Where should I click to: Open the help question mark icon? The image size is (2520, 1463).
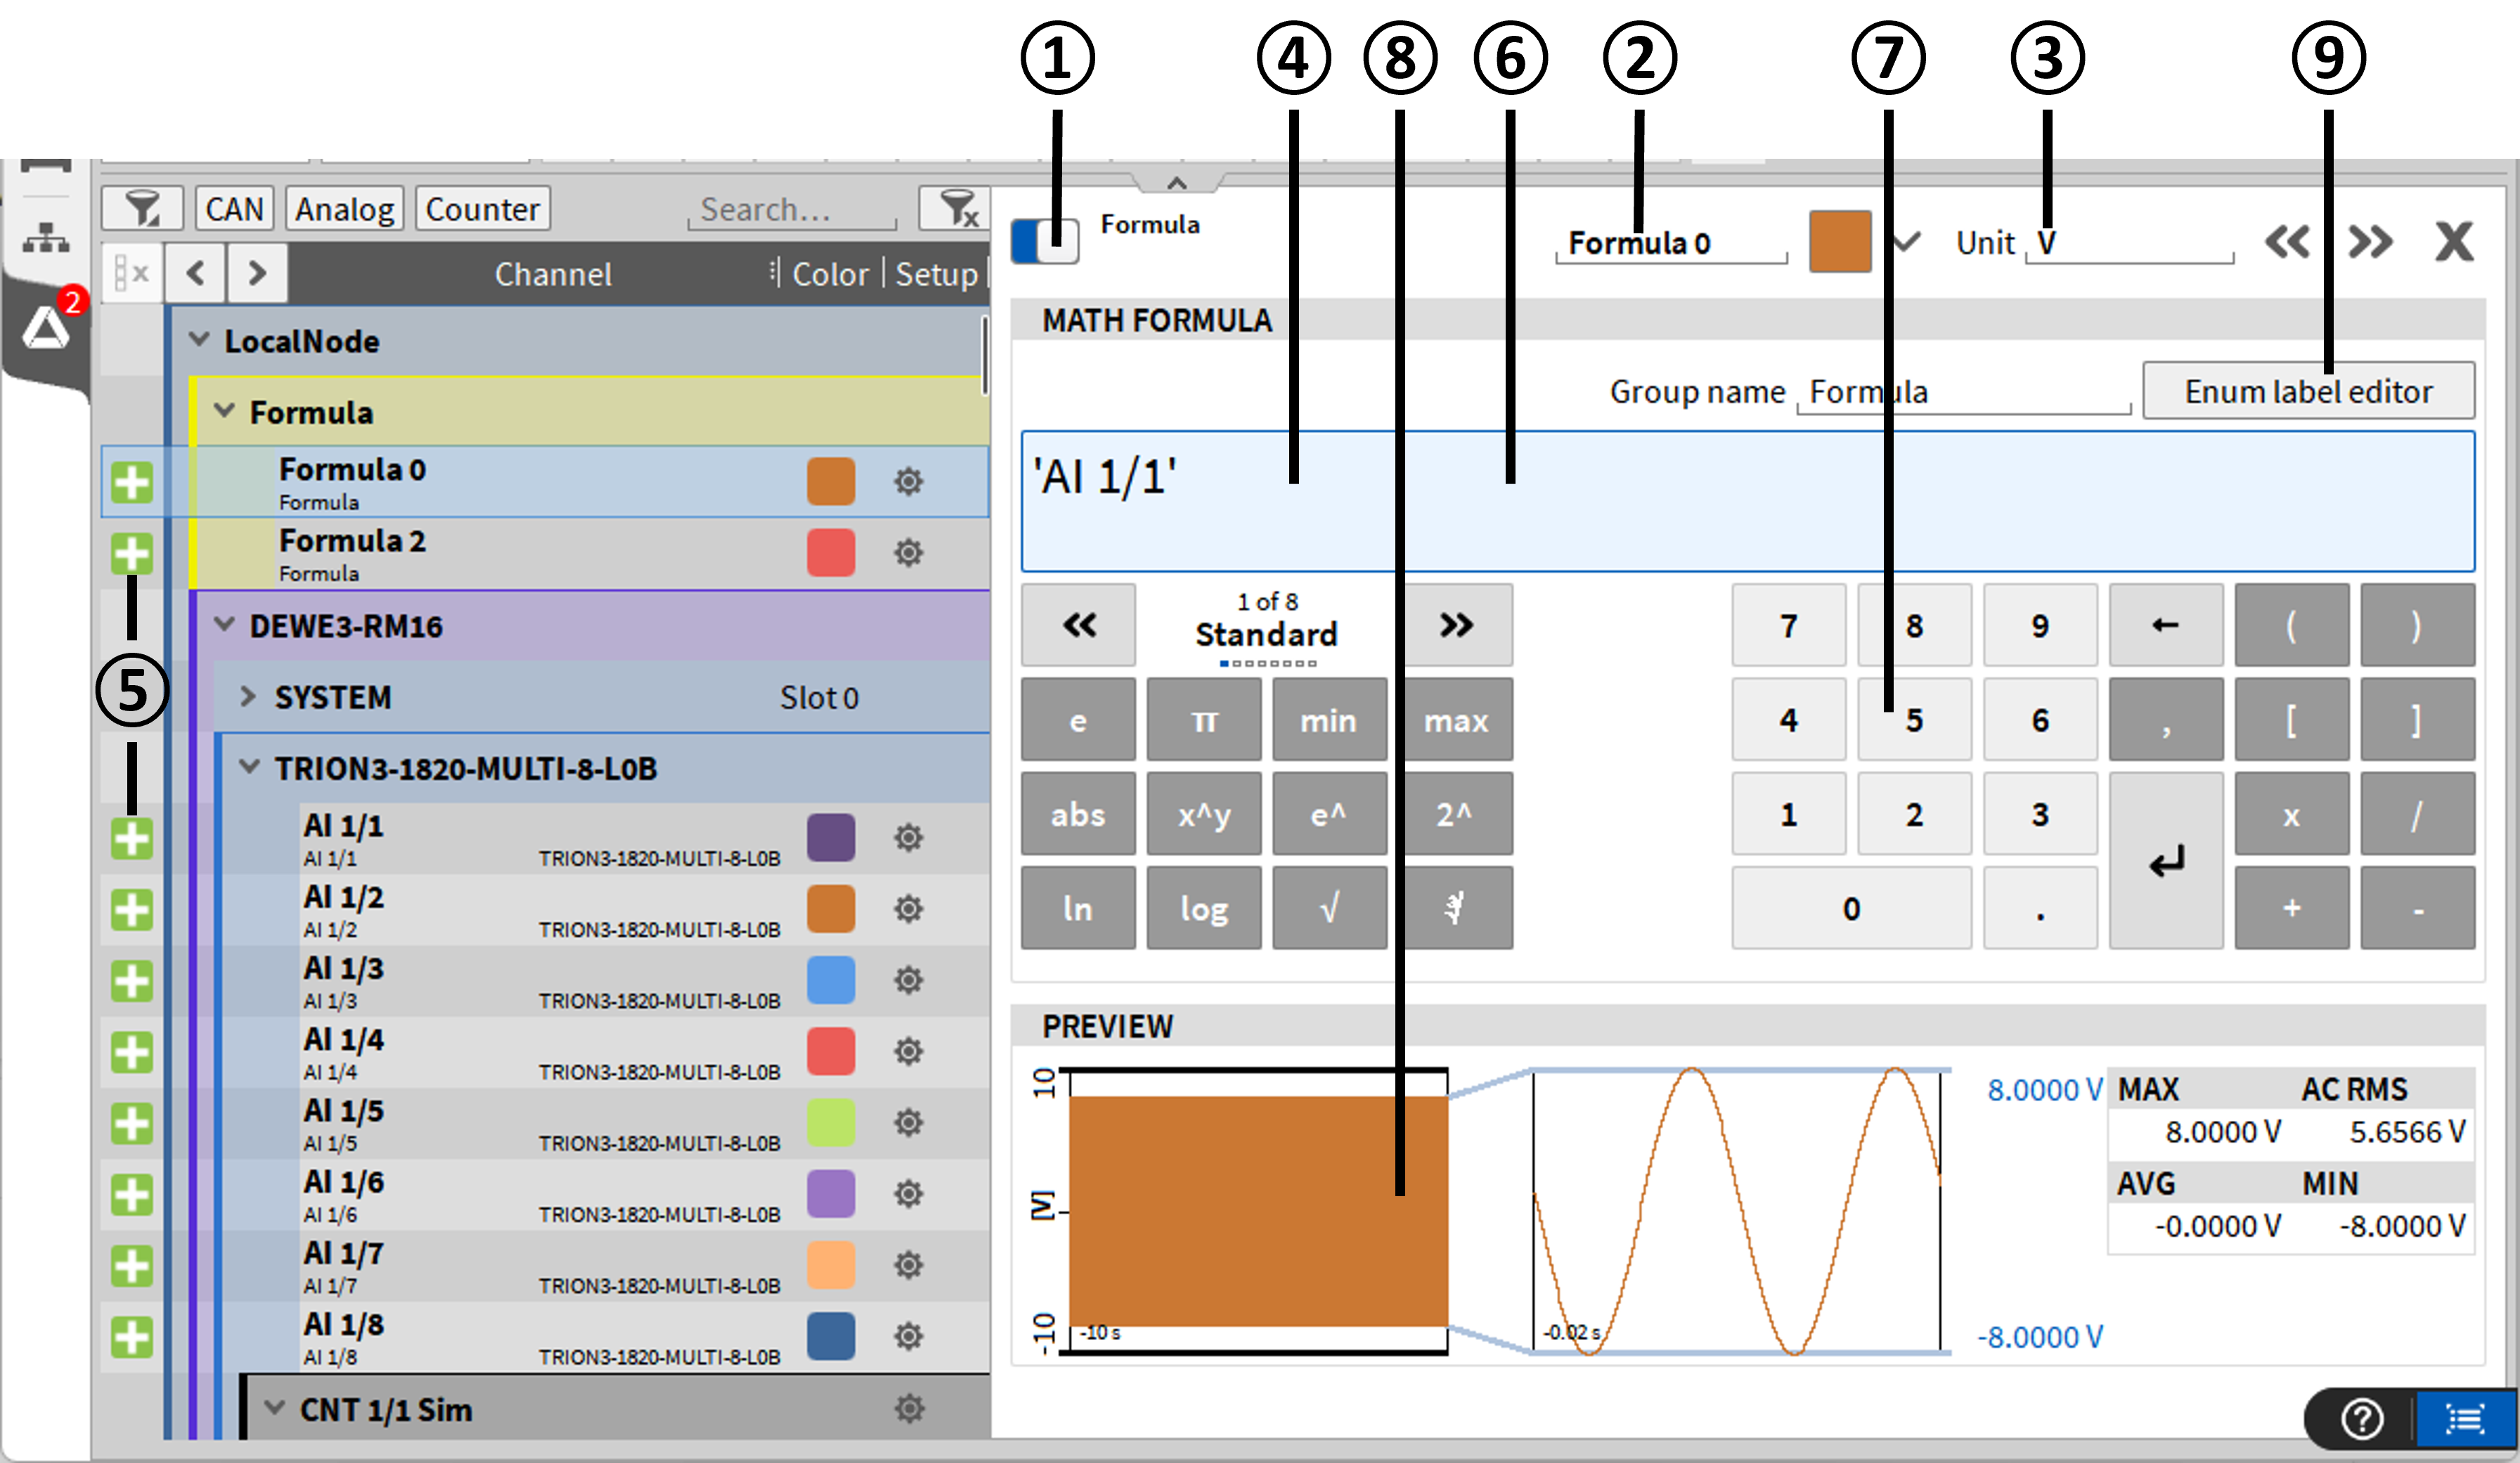tap(2362, 1418)
